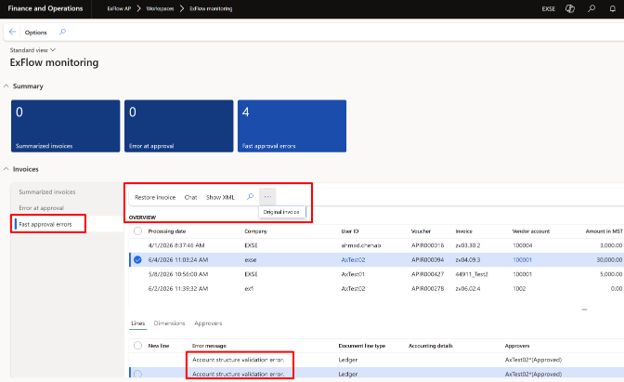Sort by Processing date column header

pos(167,231)
